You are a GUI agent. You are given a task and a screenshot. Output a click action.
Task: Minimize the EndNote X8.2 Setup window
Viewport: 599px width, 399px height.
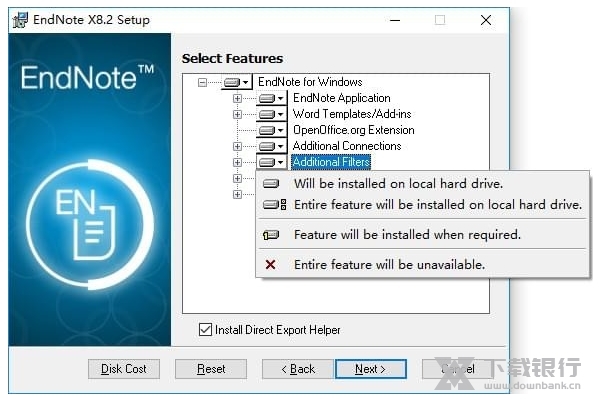click(x=395, y=20)
